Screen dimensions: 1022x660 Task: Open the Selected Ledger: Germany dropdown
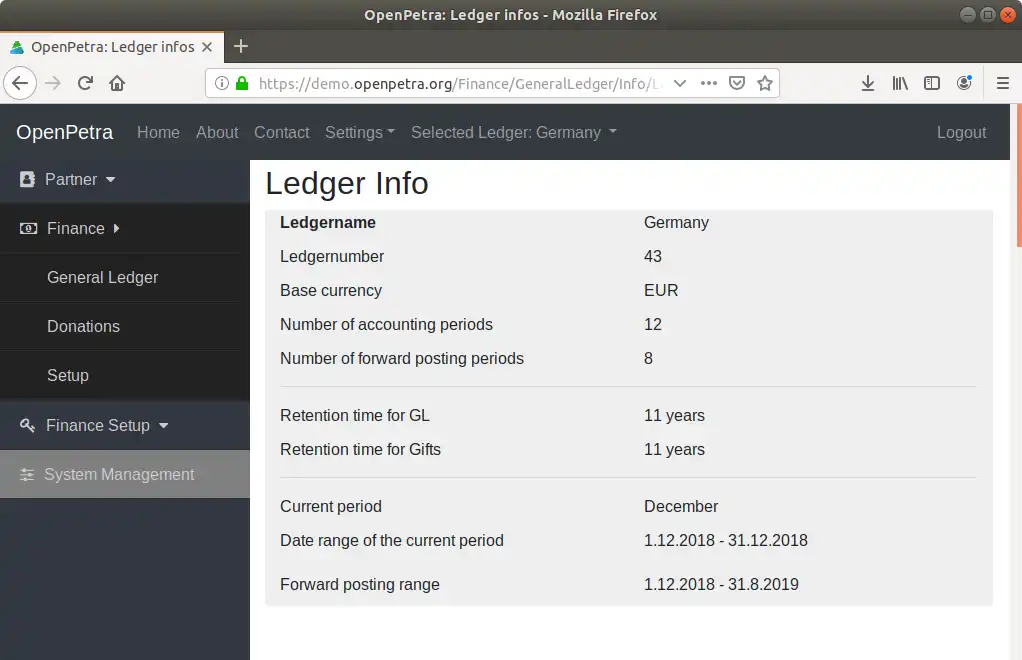point(513,133)
